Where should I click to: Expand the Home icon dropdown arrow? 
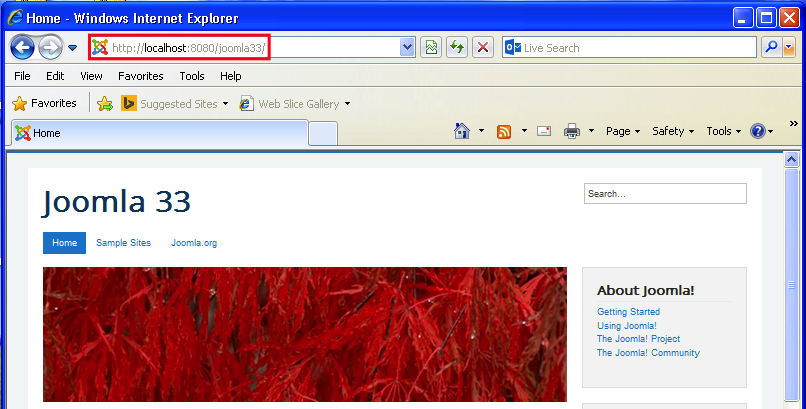tap(481, 131)
